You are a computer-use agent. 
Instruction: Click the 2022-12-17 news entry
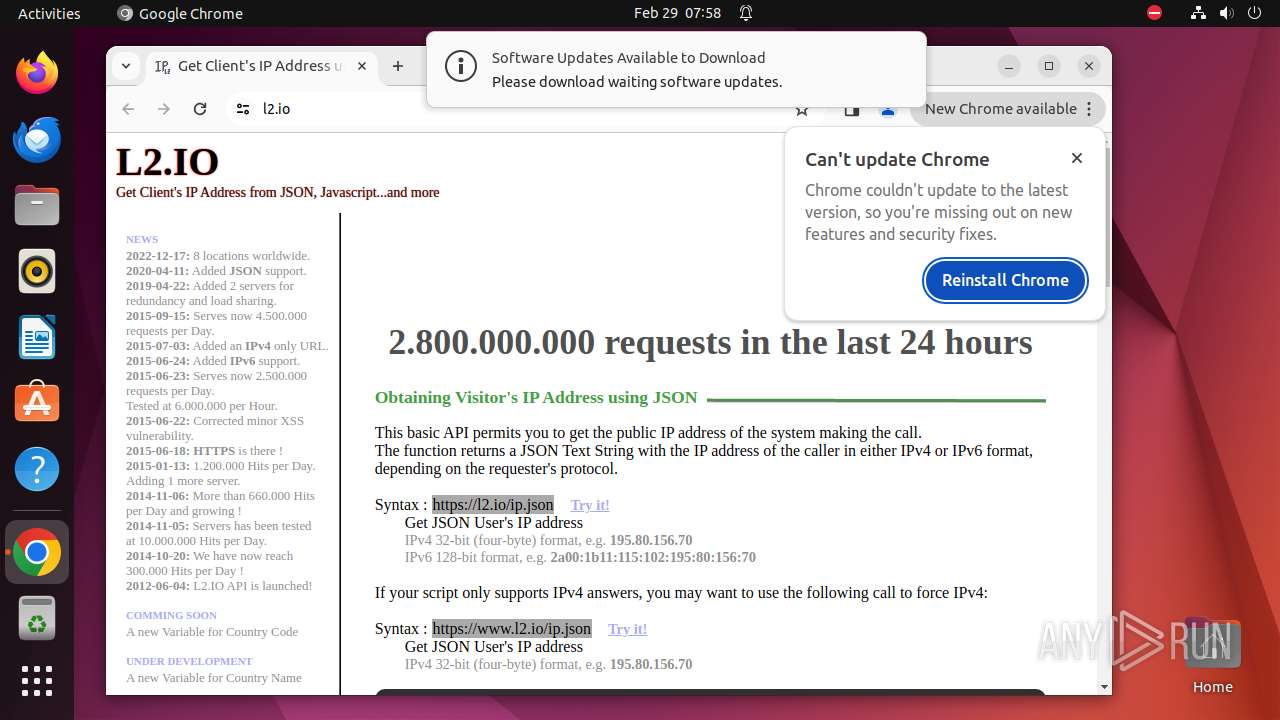pyautogui.click(x=218, y=256)
